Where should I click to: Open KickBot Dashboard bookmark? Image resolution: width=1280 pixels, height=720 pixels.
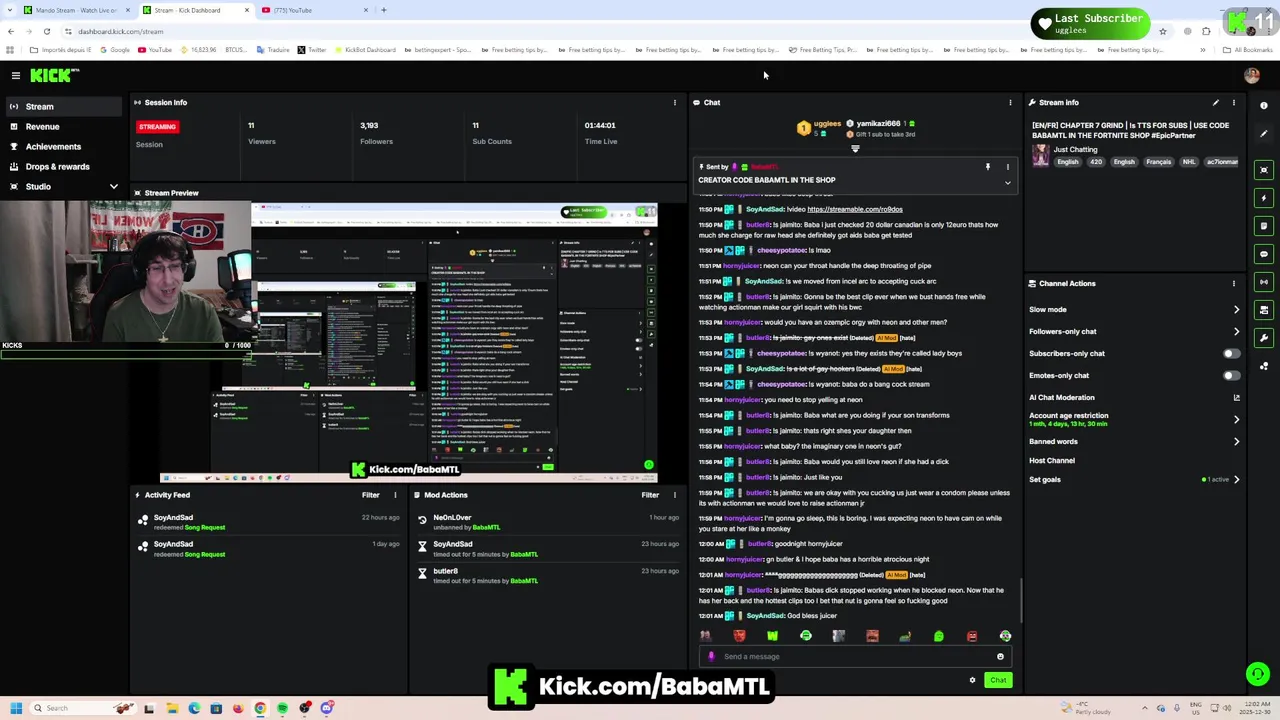click(x=365, y=50)
